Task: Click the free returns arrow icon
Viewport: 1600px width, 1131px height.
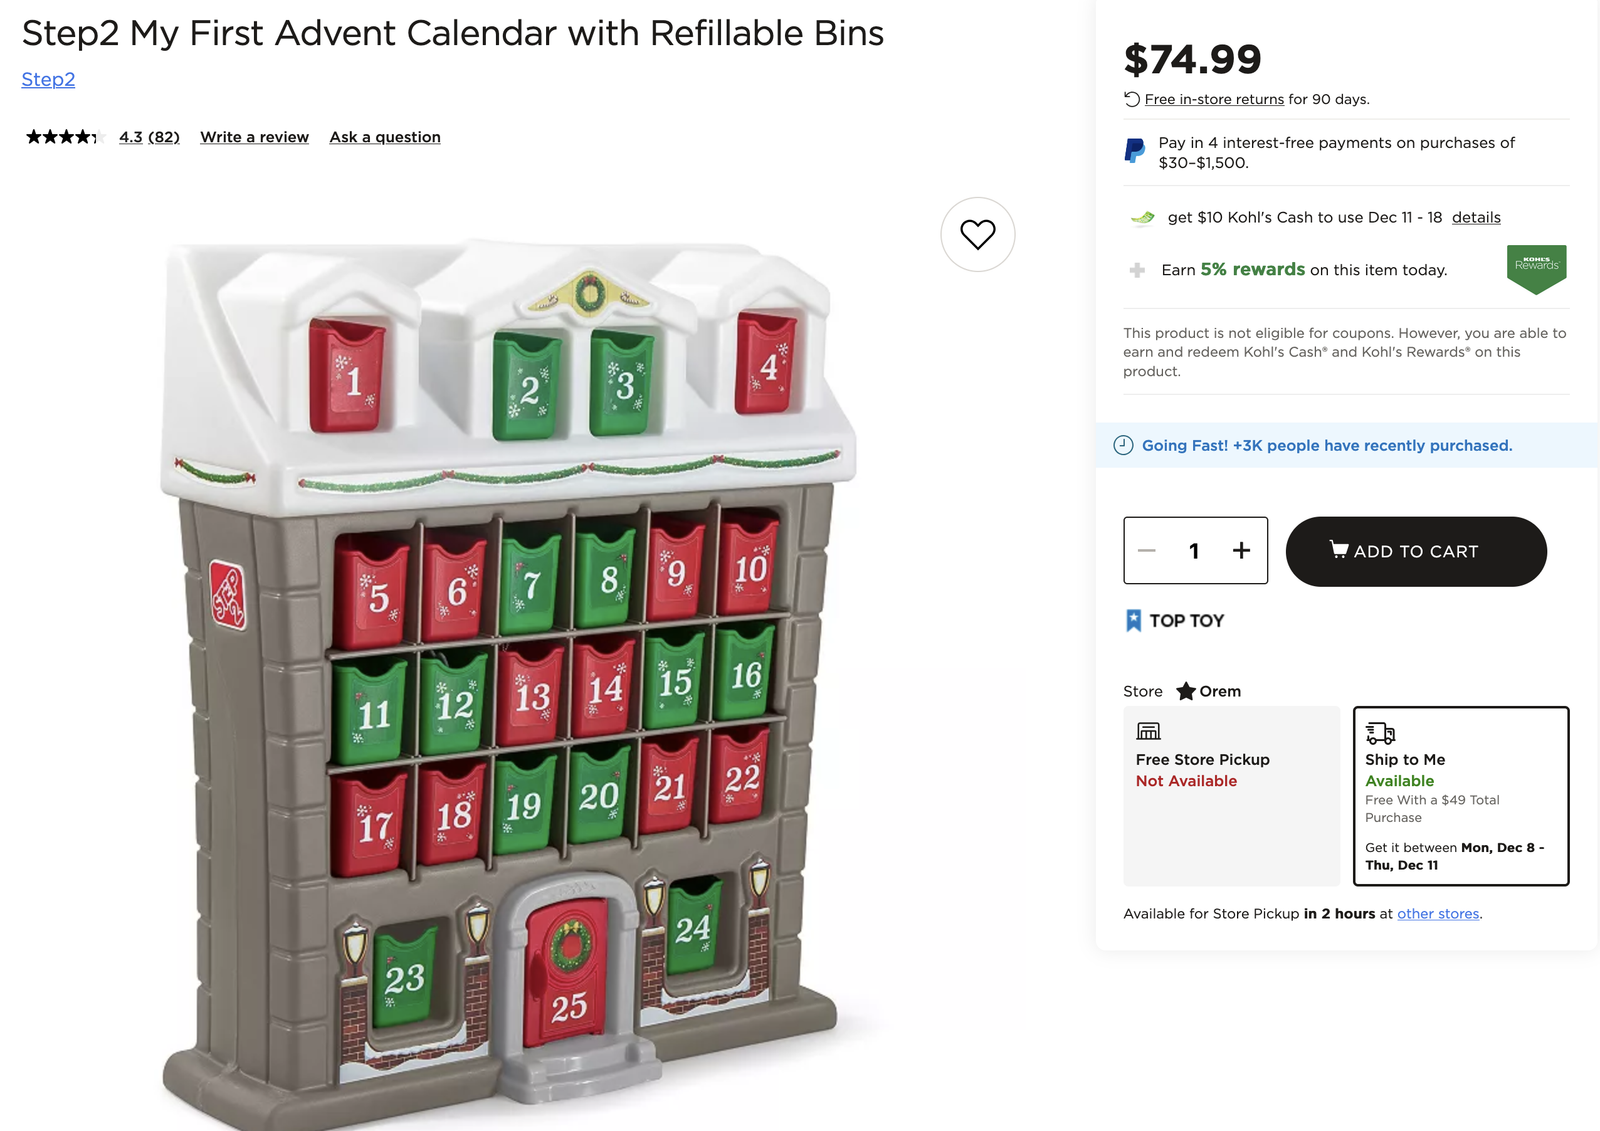Action: (1132, 99)
